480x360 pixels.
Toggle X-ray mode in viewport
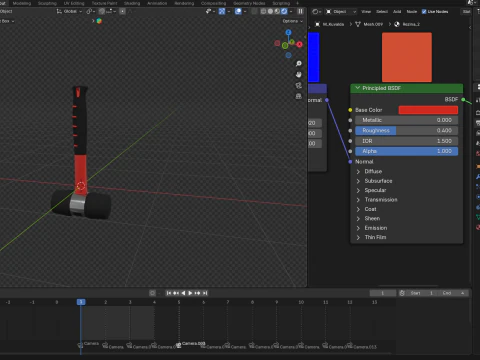pyautogui.click(x=254, y=11)
